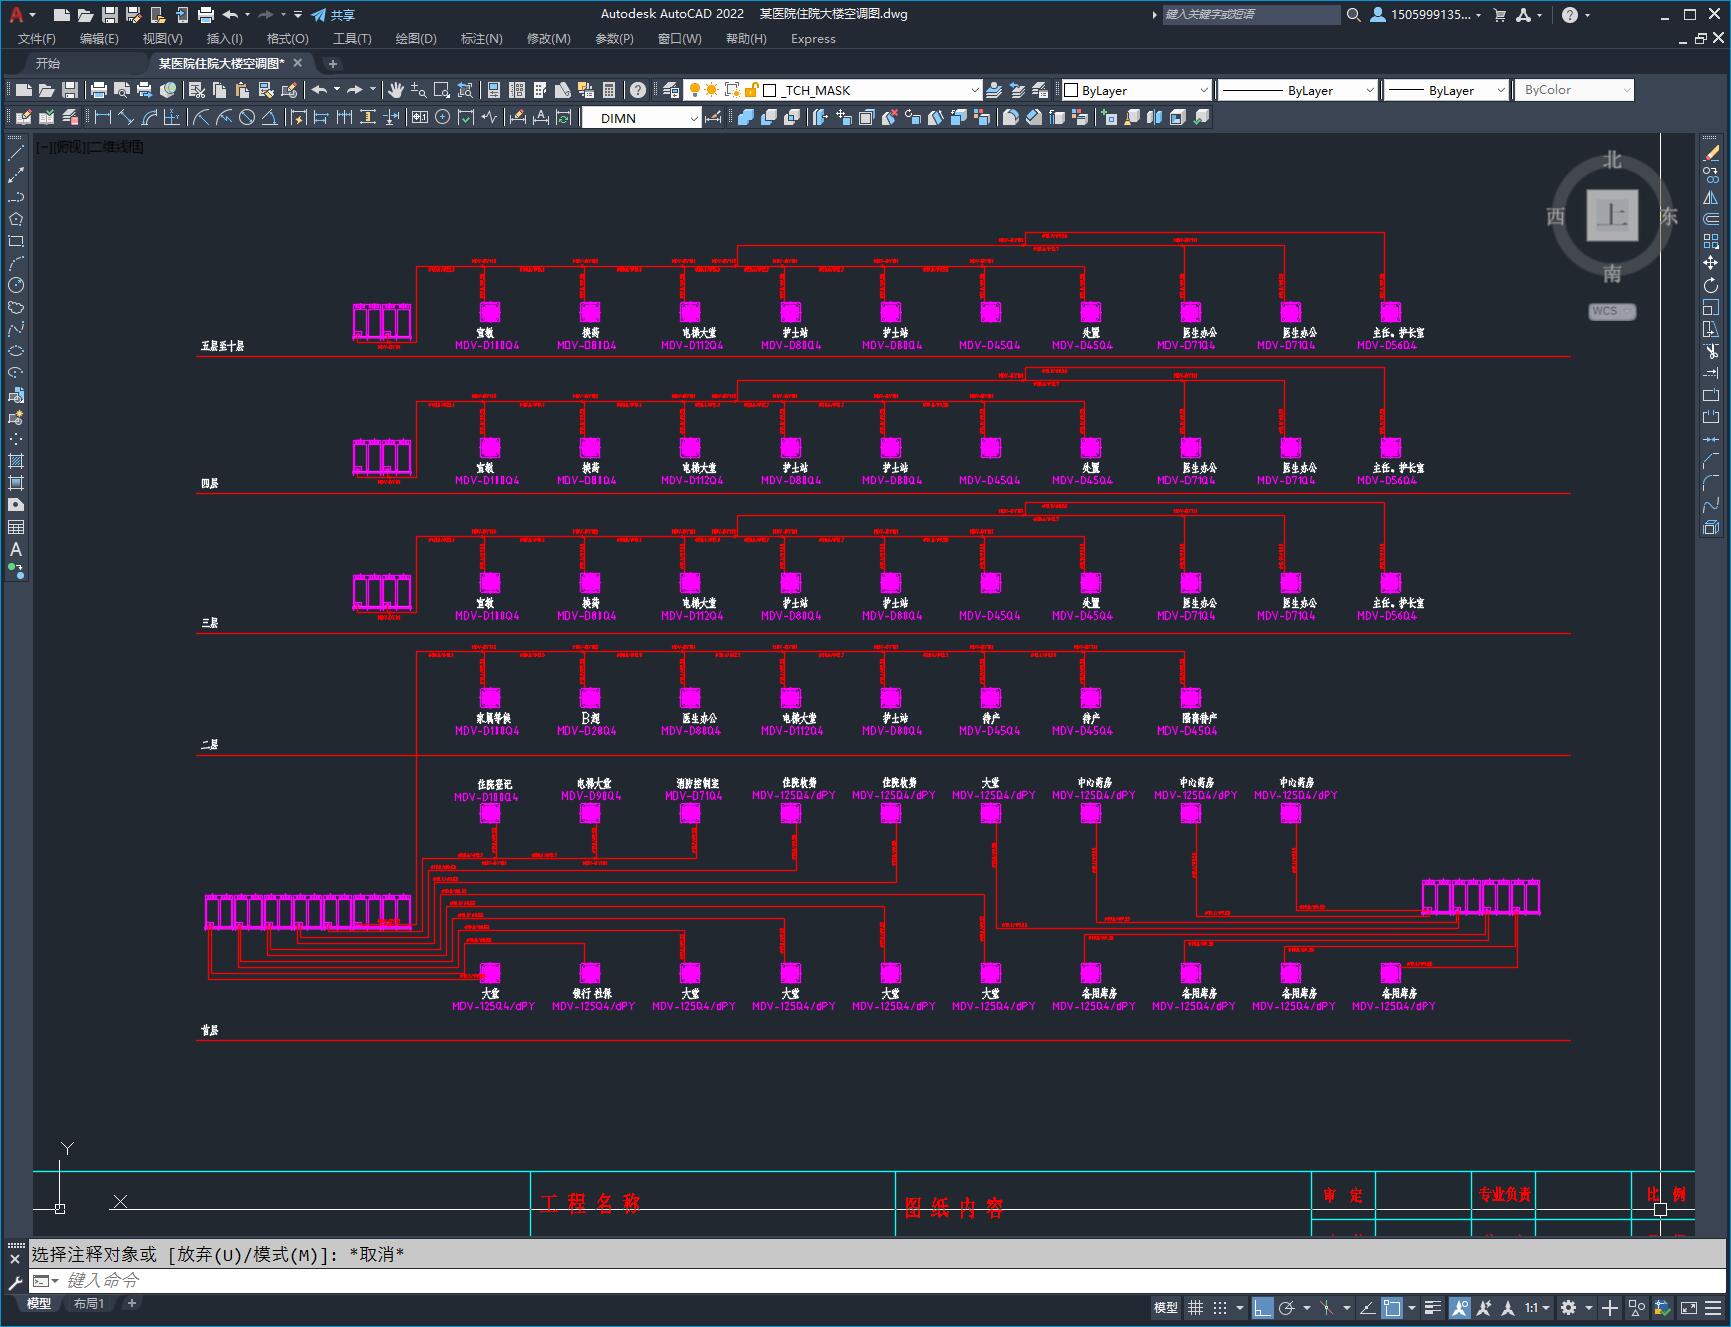
Task: Click the Erase tool in modify toolbar
Action: point(1711,153)
